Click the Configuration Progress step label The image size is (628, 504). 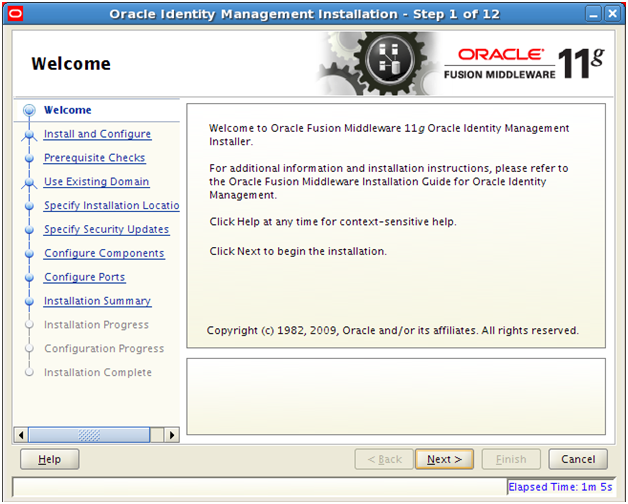coord(104,349)
